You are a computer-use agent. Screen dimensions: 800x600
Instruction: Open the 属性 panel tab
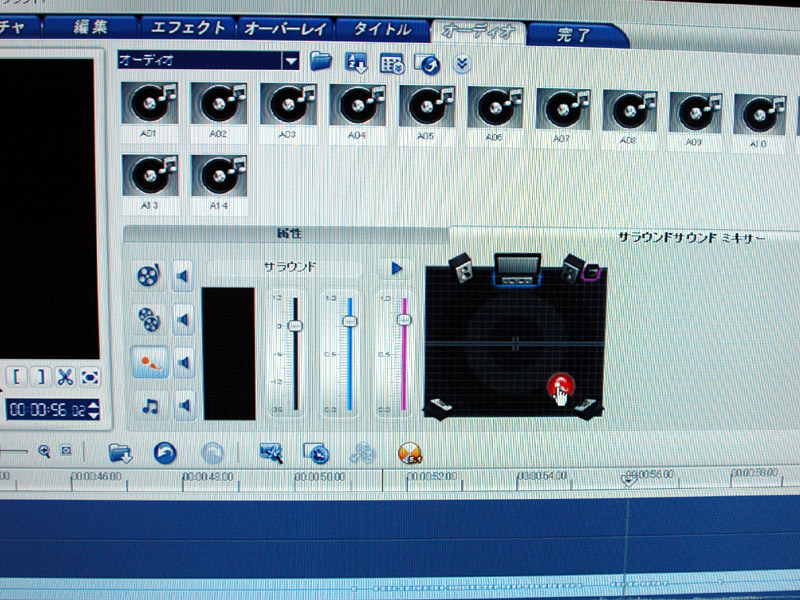287,234
